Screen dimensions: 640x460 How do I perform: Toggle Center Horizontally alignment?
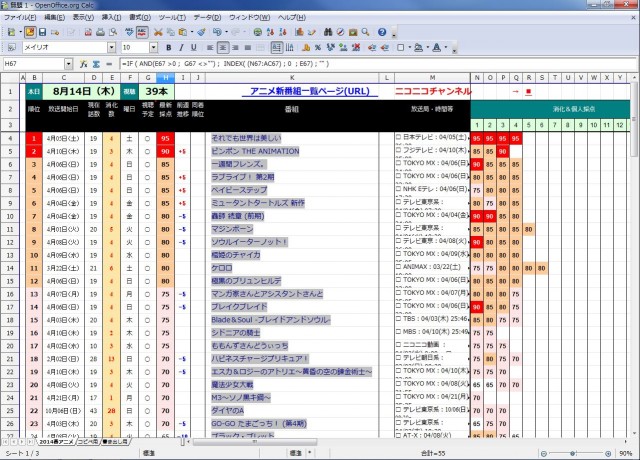pos(223,48)
